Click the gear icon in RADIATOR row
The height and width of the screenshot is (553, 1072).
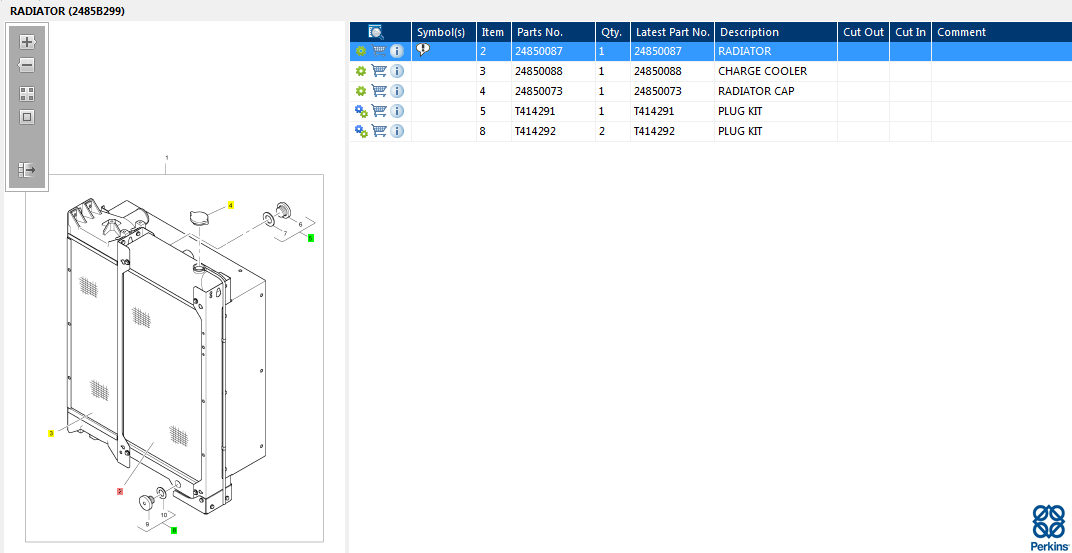pos(361,51)
